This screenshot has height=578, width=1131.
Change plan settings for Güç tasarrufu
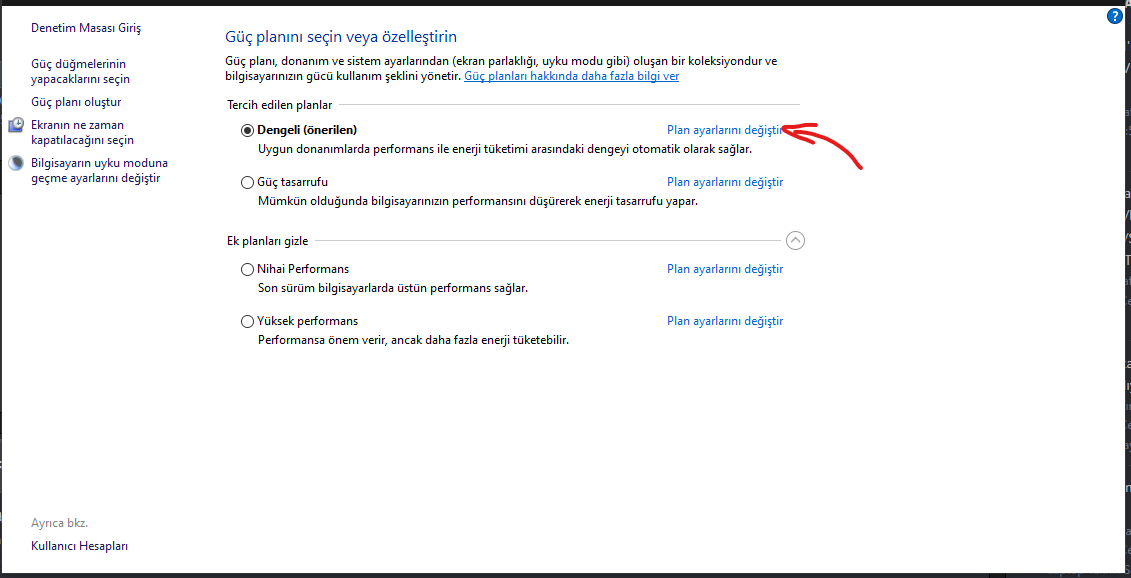pos(724,182)
